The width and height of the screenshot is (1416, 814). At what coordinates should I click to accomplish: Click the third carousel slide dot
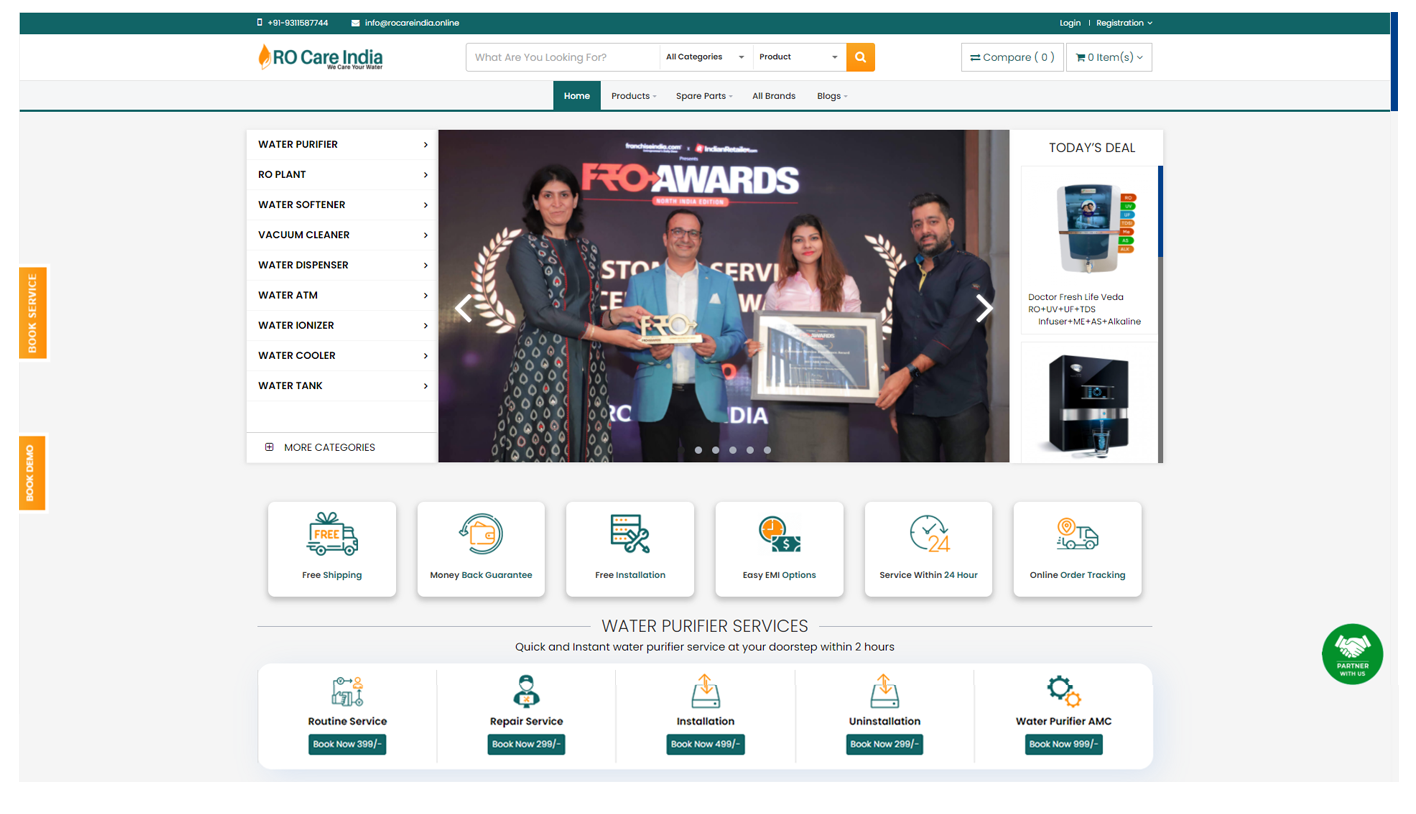pyautogui.click(x=733, y=450)
